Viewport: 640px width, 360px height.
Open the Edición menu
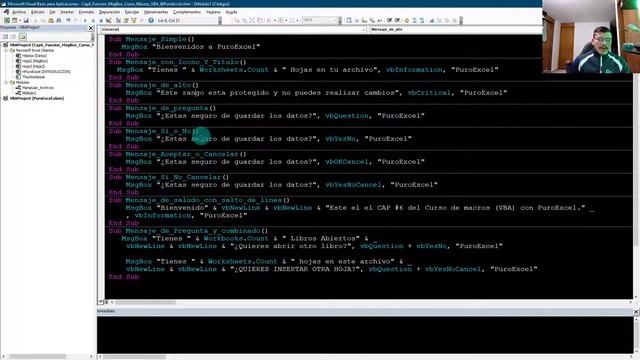point(38,12)
